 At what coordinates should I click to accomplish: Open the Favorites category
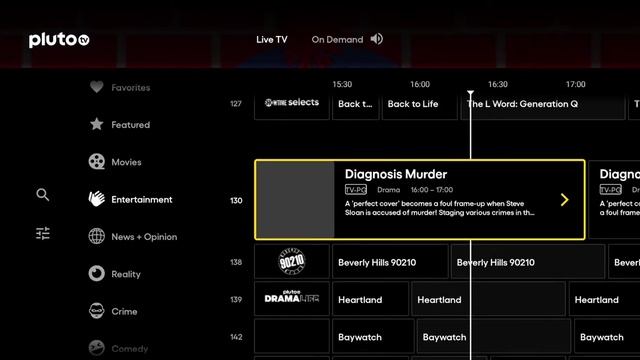click(131, 87)
